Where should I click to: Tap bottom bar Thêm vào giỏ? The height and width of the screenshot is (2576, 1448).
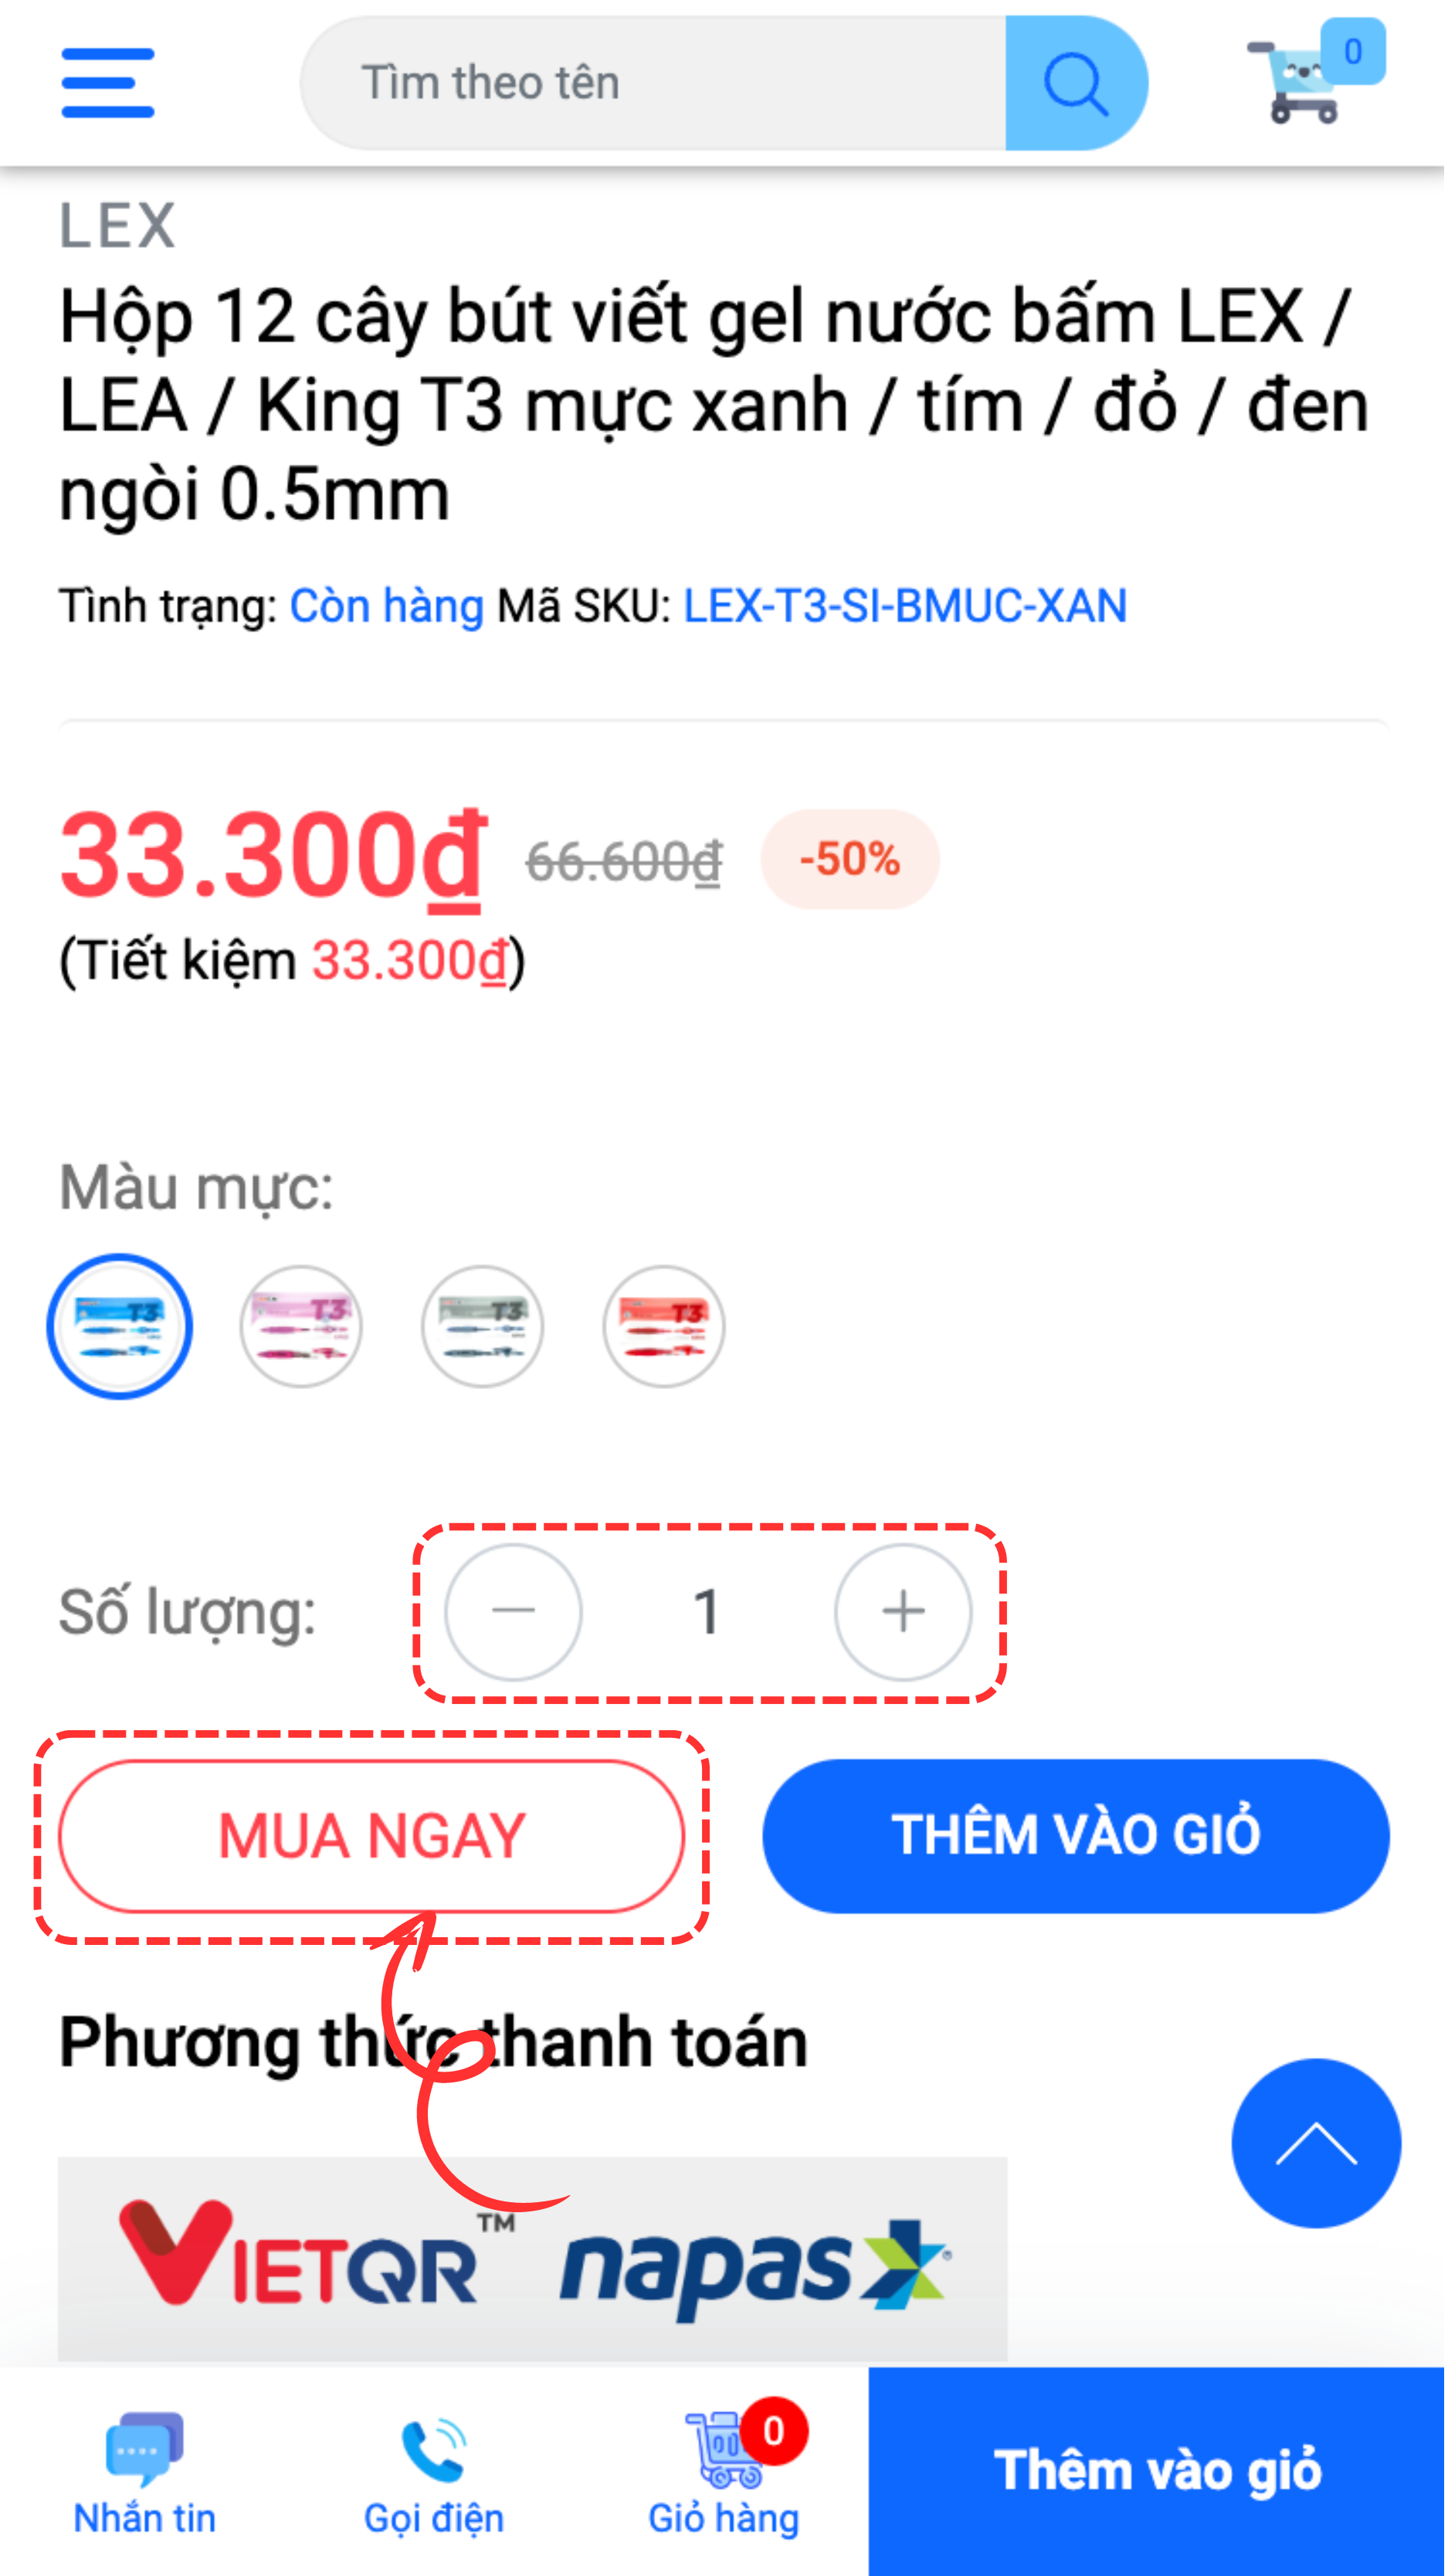click(1158, 2472)
